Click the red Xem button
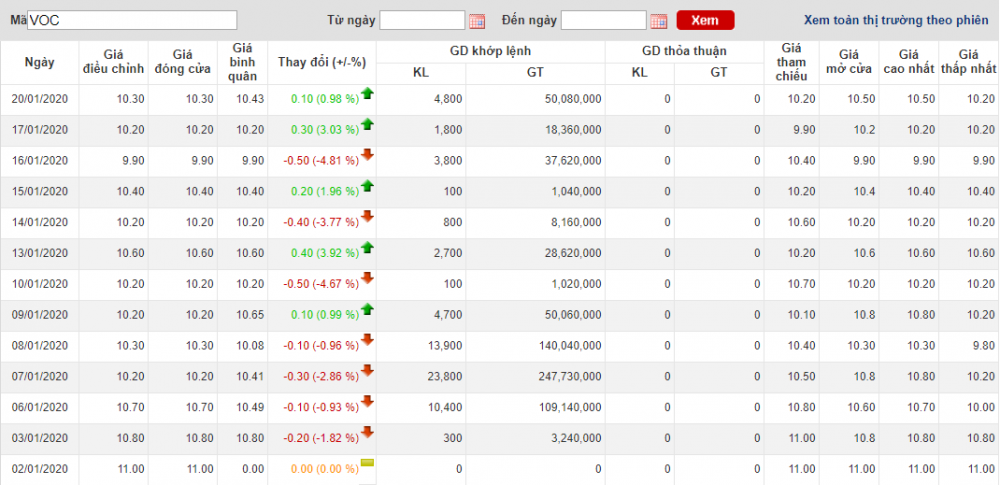The image size is (1000, 485). point(705,20)
